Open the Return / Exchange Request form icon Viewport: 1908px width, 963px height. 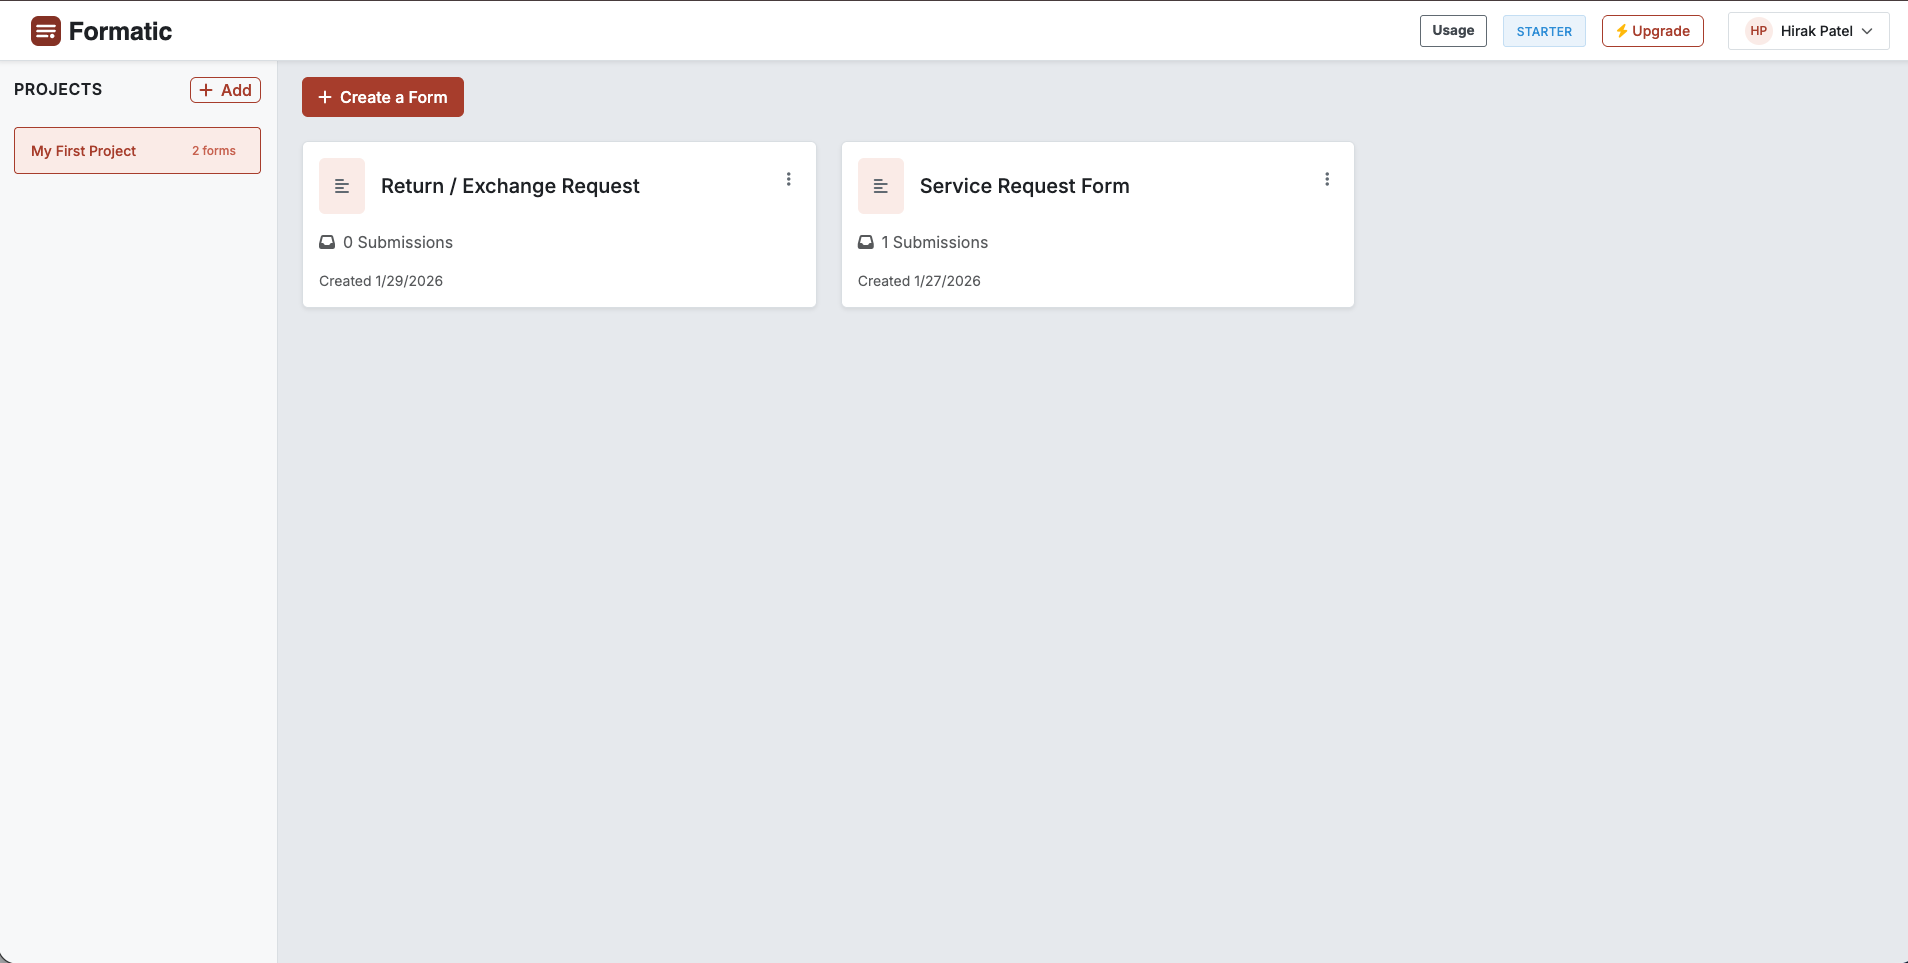tap(341, 185)
